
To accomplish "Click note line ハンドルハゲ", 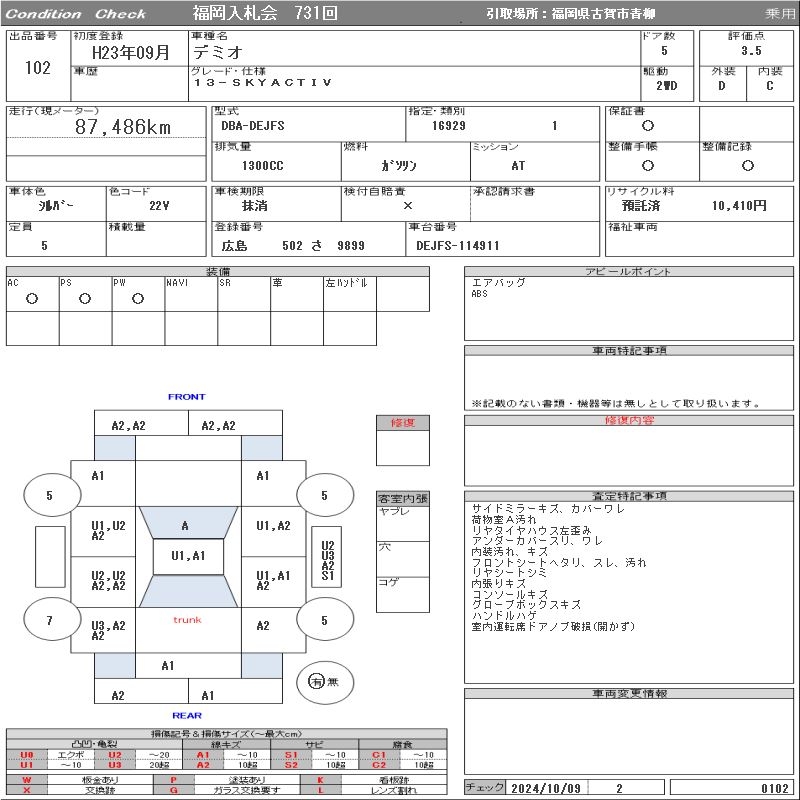I will (504, 615).
